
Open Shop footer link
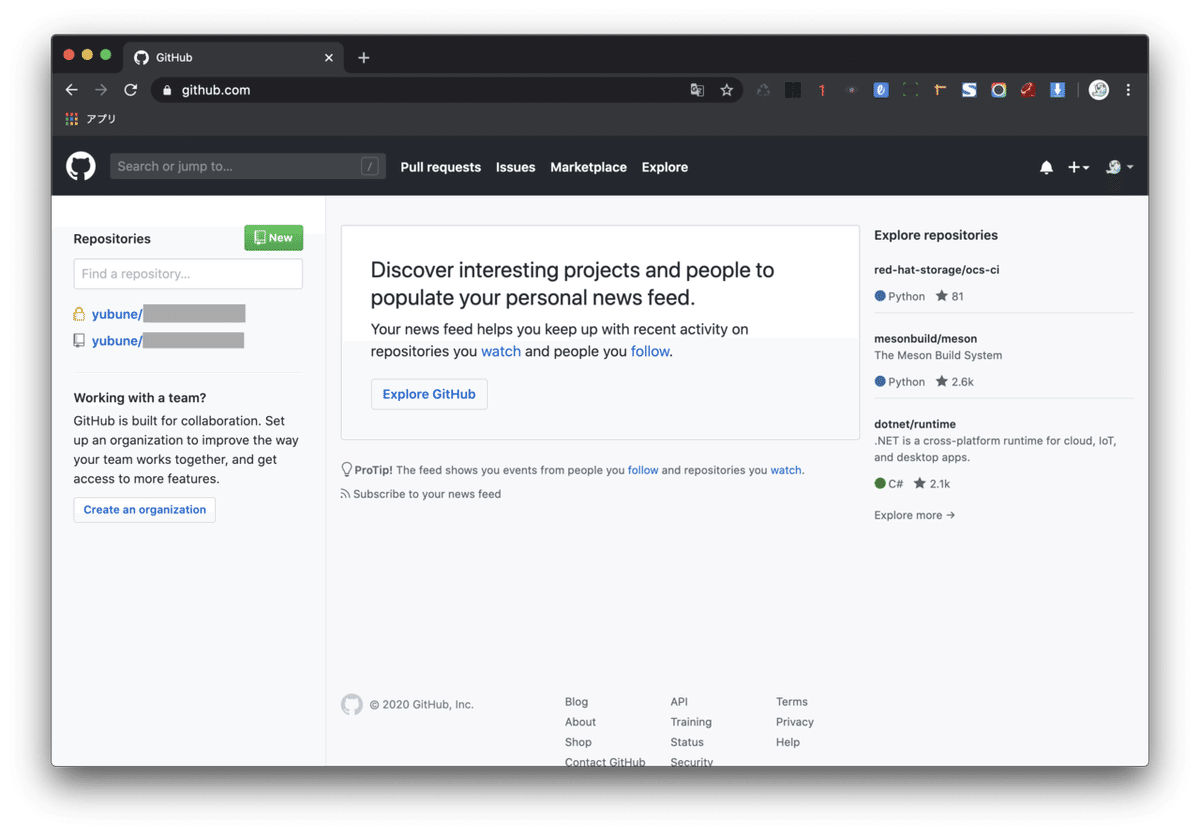[x=578, y=742]
